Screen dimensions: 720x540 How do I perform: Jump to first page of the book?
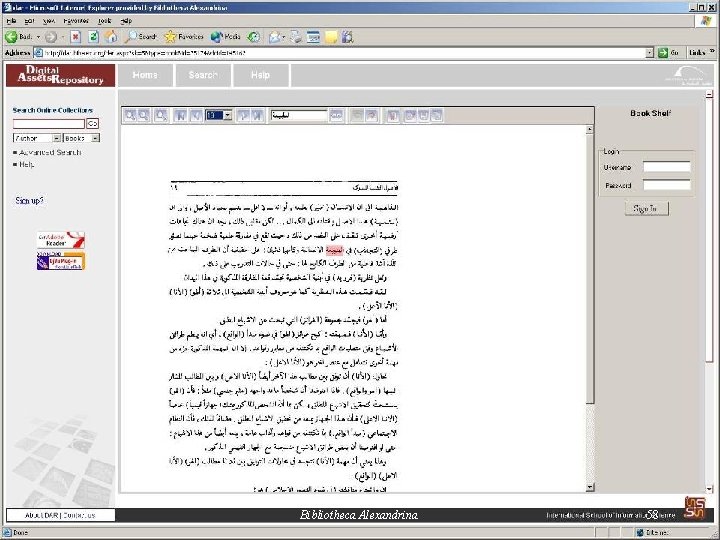pyautogui.click(x=180, y=115)
